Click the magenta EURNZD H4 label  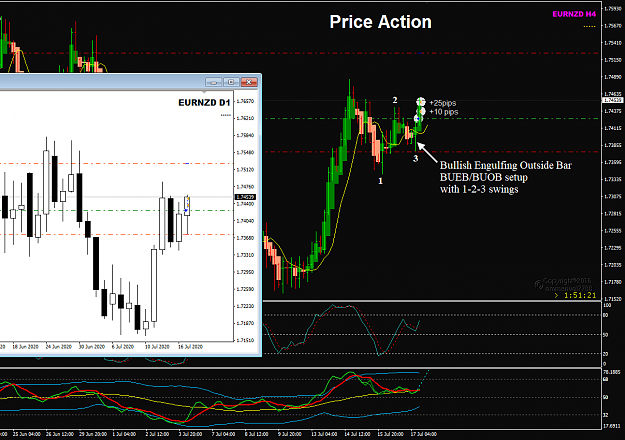click(574, 14)
